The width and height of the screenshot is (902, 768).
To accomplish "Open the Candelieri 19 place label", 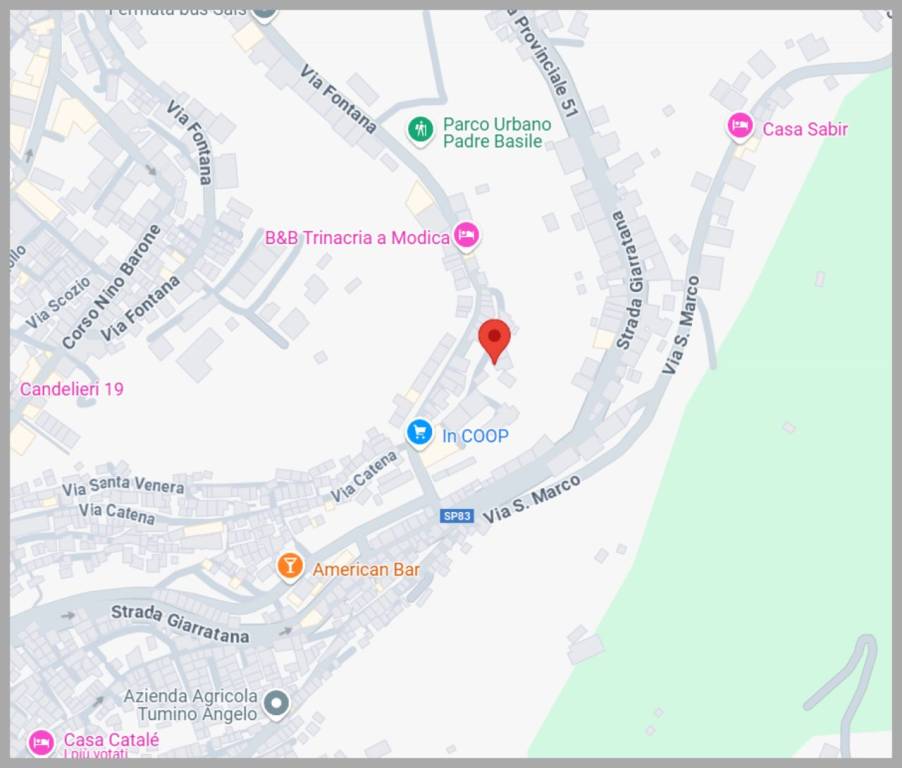I will coord(72,389).
